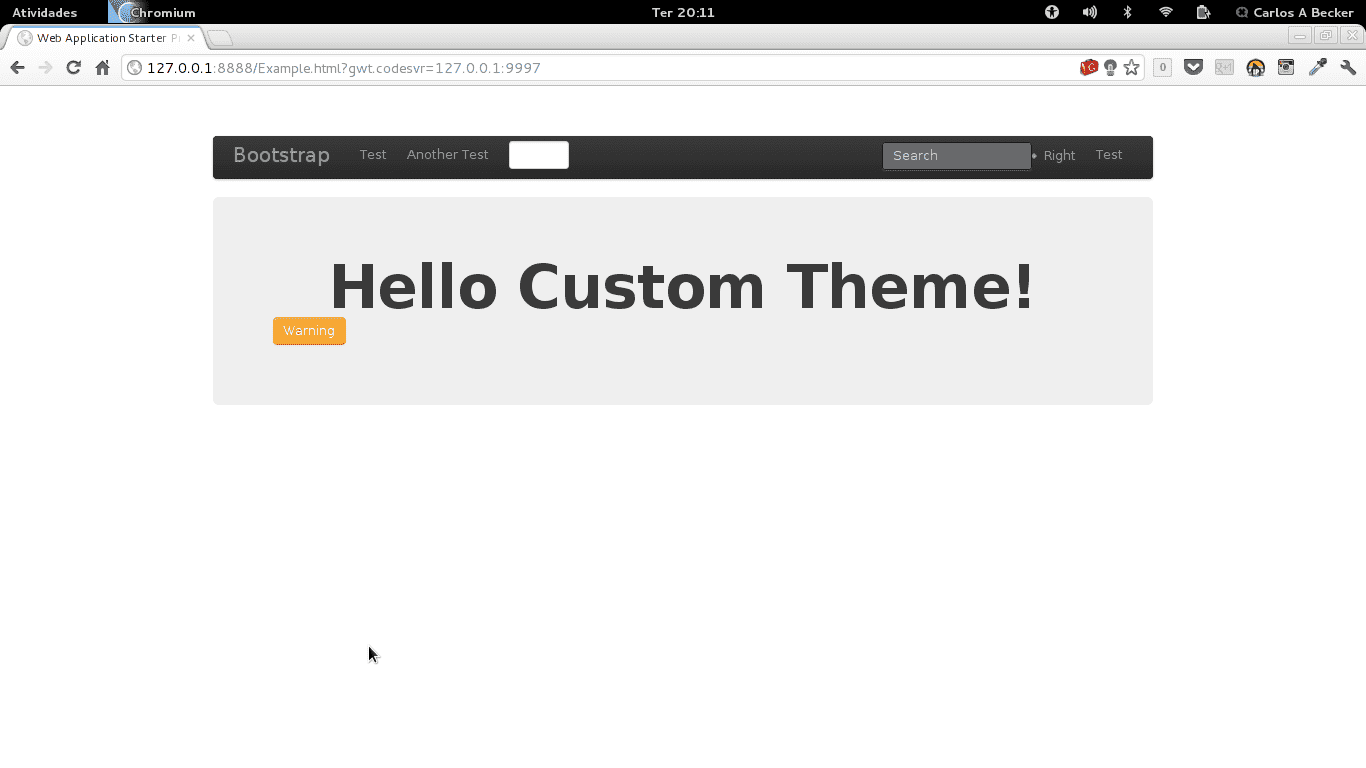Focus the navbar Search field
Viewport: 1366px width, 768px height.
tap(956, 156)
